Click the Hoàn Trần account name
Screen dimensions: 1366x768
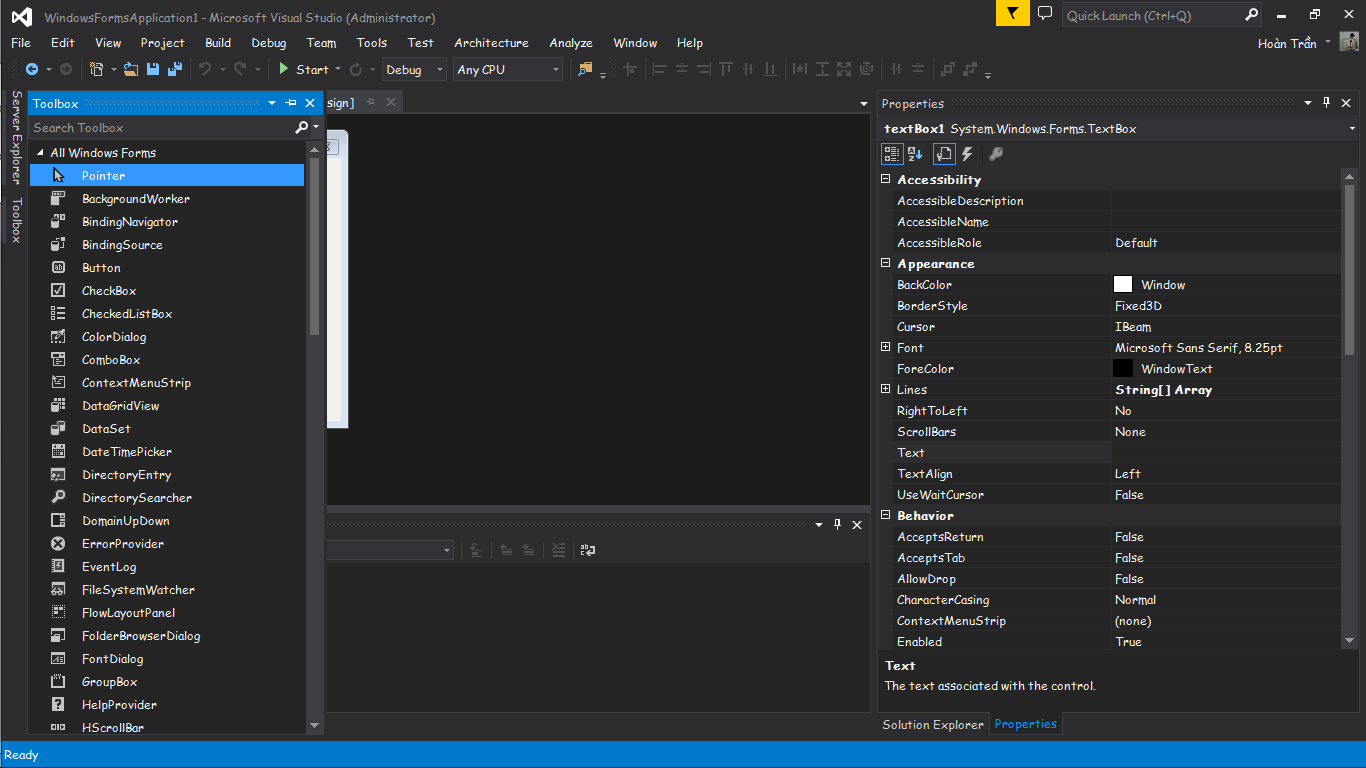(x=1287, y=43)
